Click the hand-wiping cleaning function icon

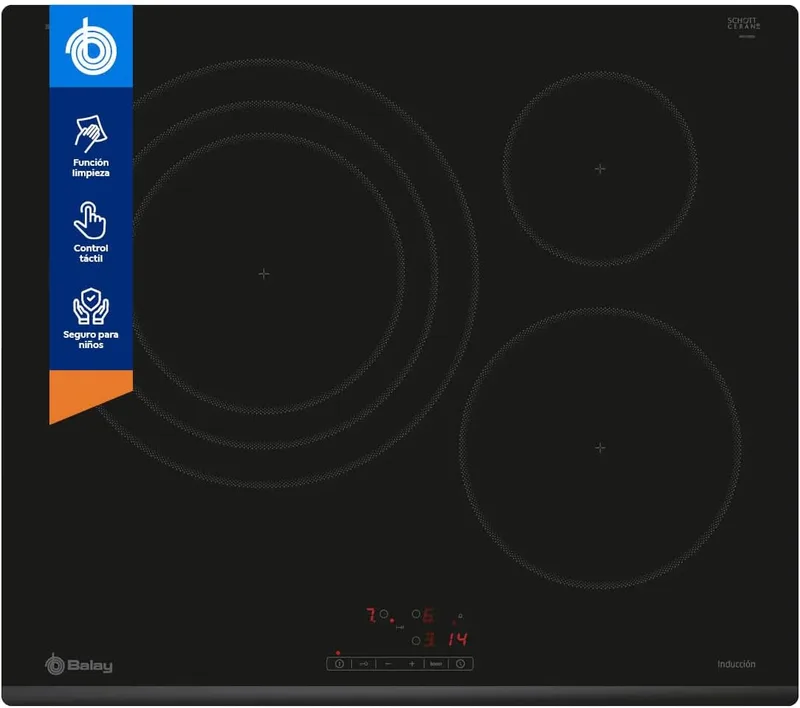[x=91, y=133]
